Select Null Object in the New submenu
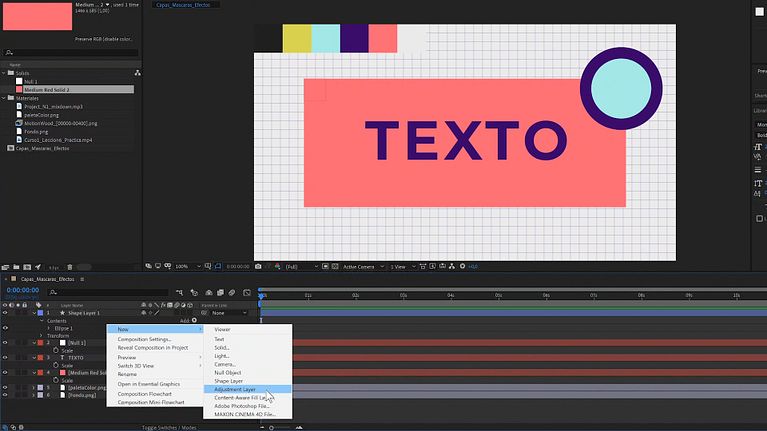Viewport: 767px width, 431px height. (x=229, y=372)
